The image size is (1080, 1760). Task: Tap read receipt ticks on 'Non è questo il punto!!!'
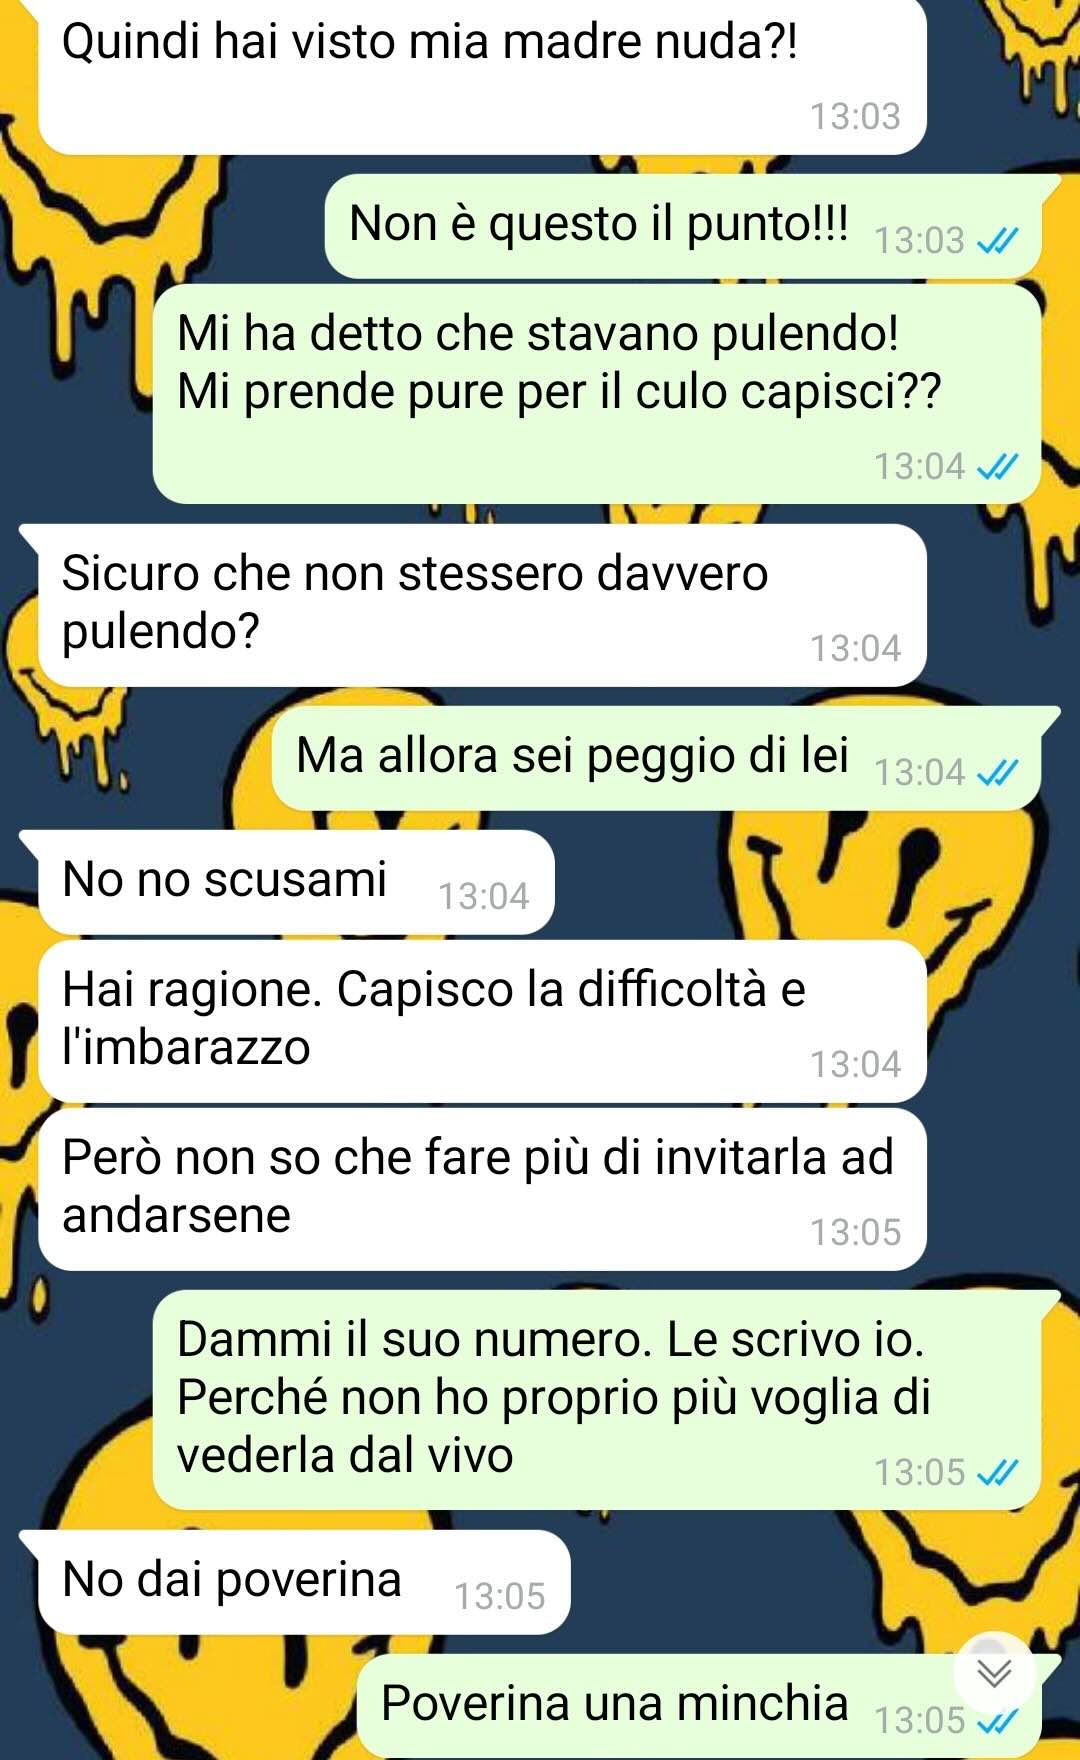[x=997, y=241]
